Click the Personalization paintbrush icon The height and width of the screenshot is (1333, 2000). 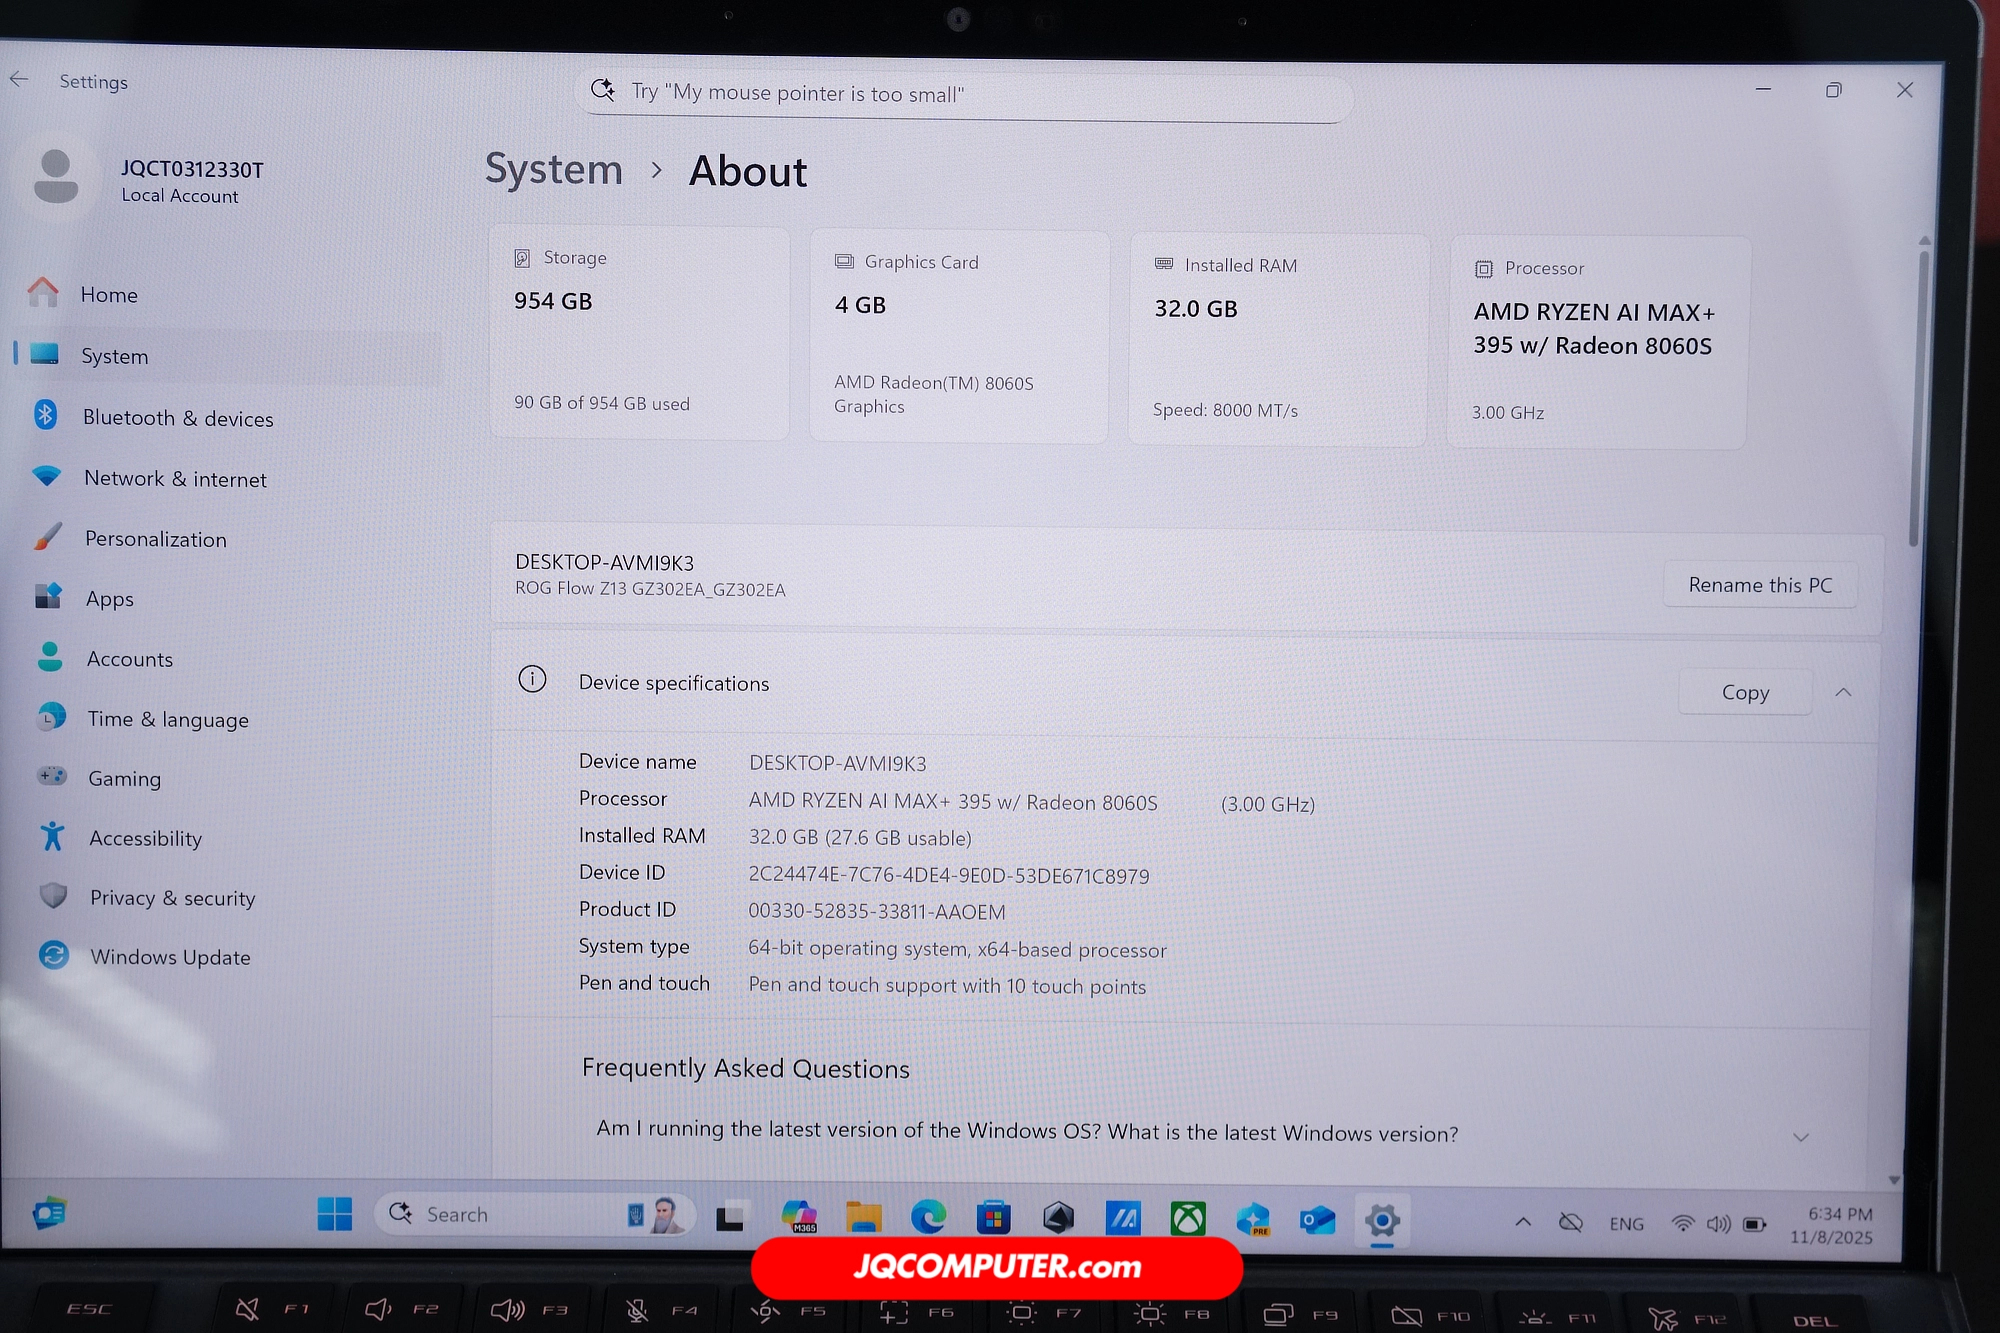[47, 537]
